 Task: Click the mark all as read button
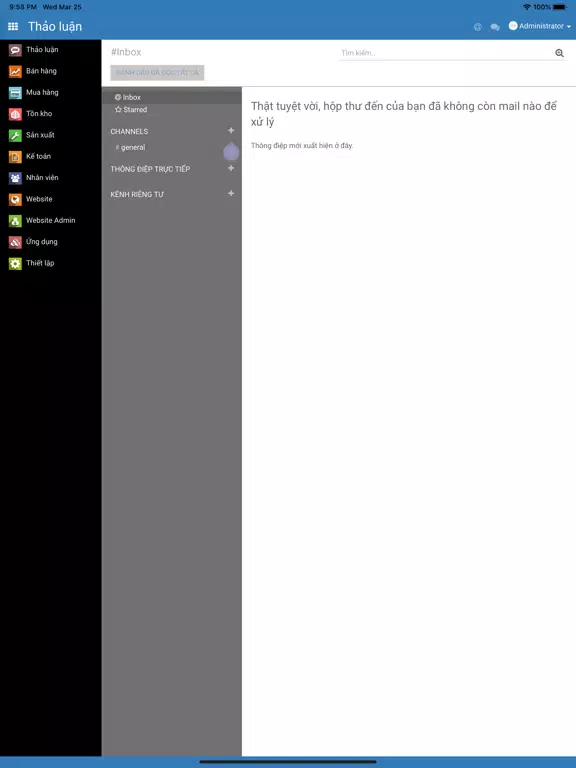(x=157, y=72)
